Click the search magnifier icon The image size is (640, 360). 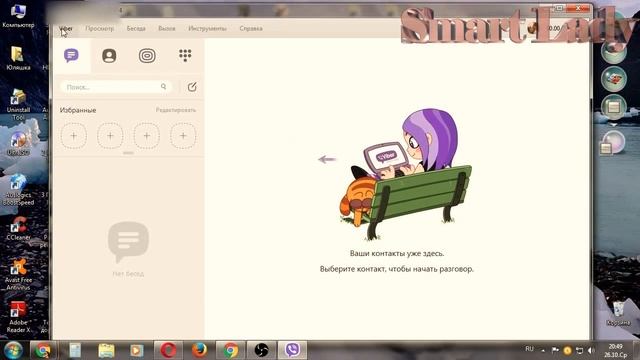pyautogui.click(x=163, y=87)
